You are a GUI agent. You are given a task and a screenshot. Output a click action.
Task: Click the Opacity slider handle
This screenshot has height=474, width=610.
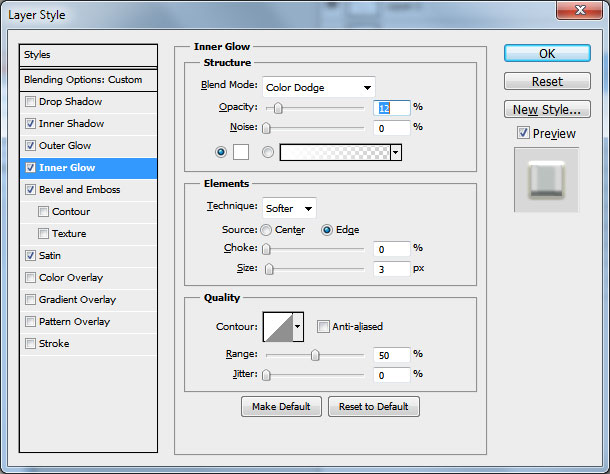click(x=278, y=108)
